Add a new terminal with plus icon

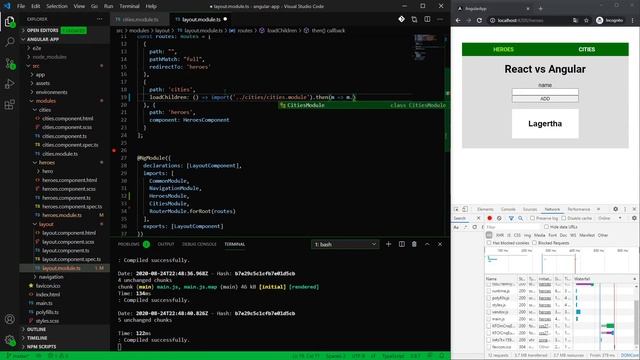tap(388, 244)
